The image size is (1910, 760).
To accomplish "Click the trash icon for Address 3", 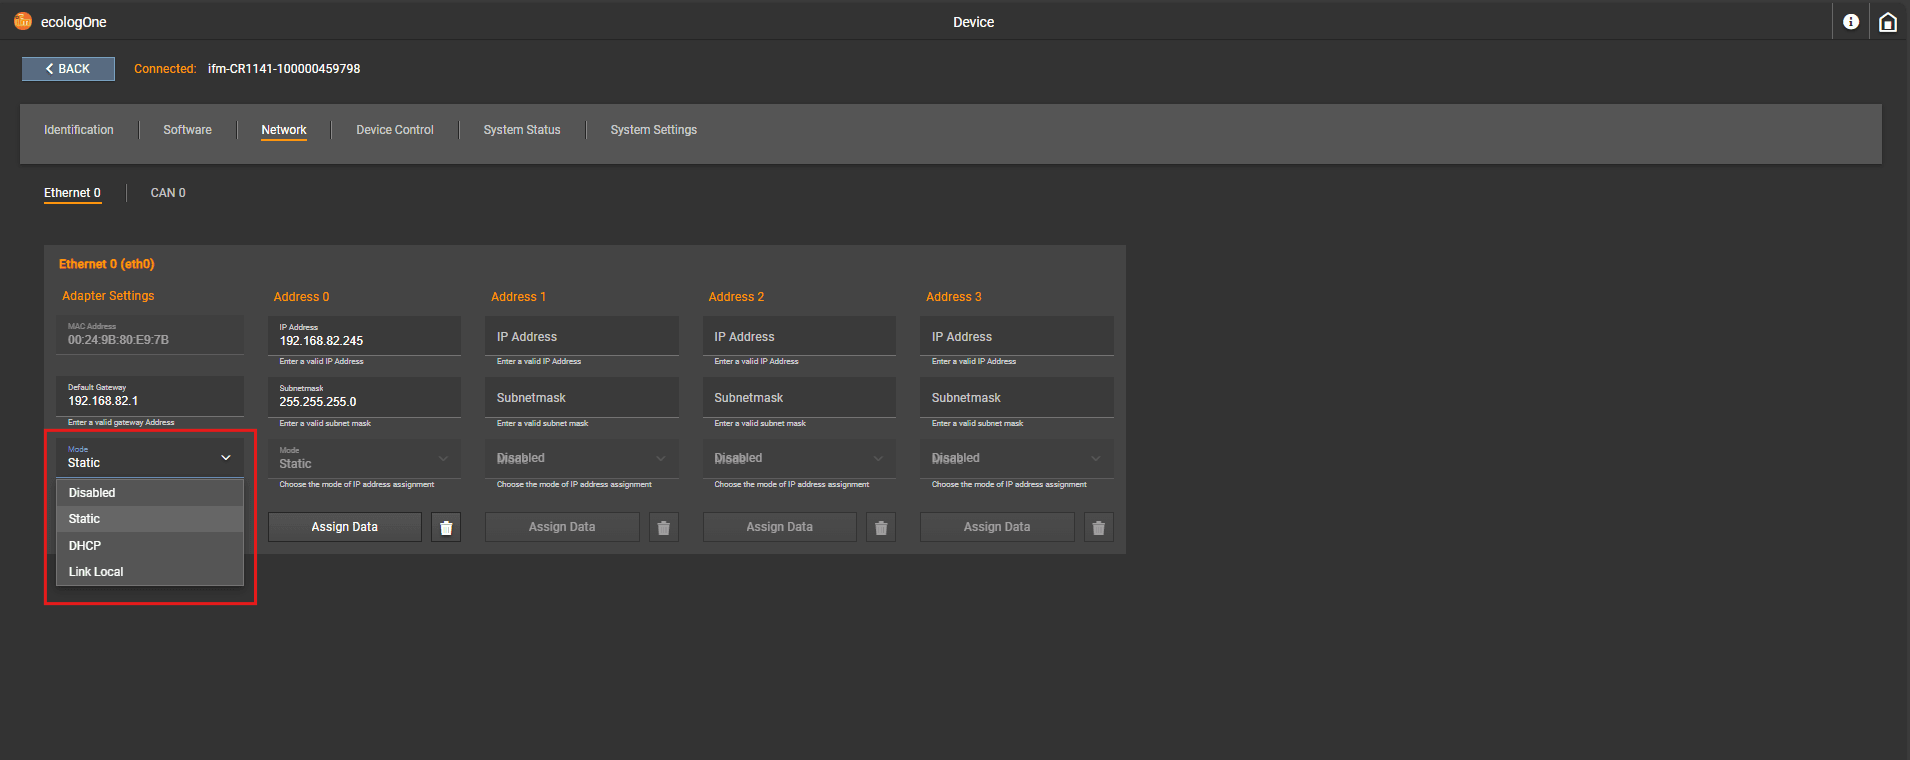I will pyautogui.click(x=1098, y=527).
